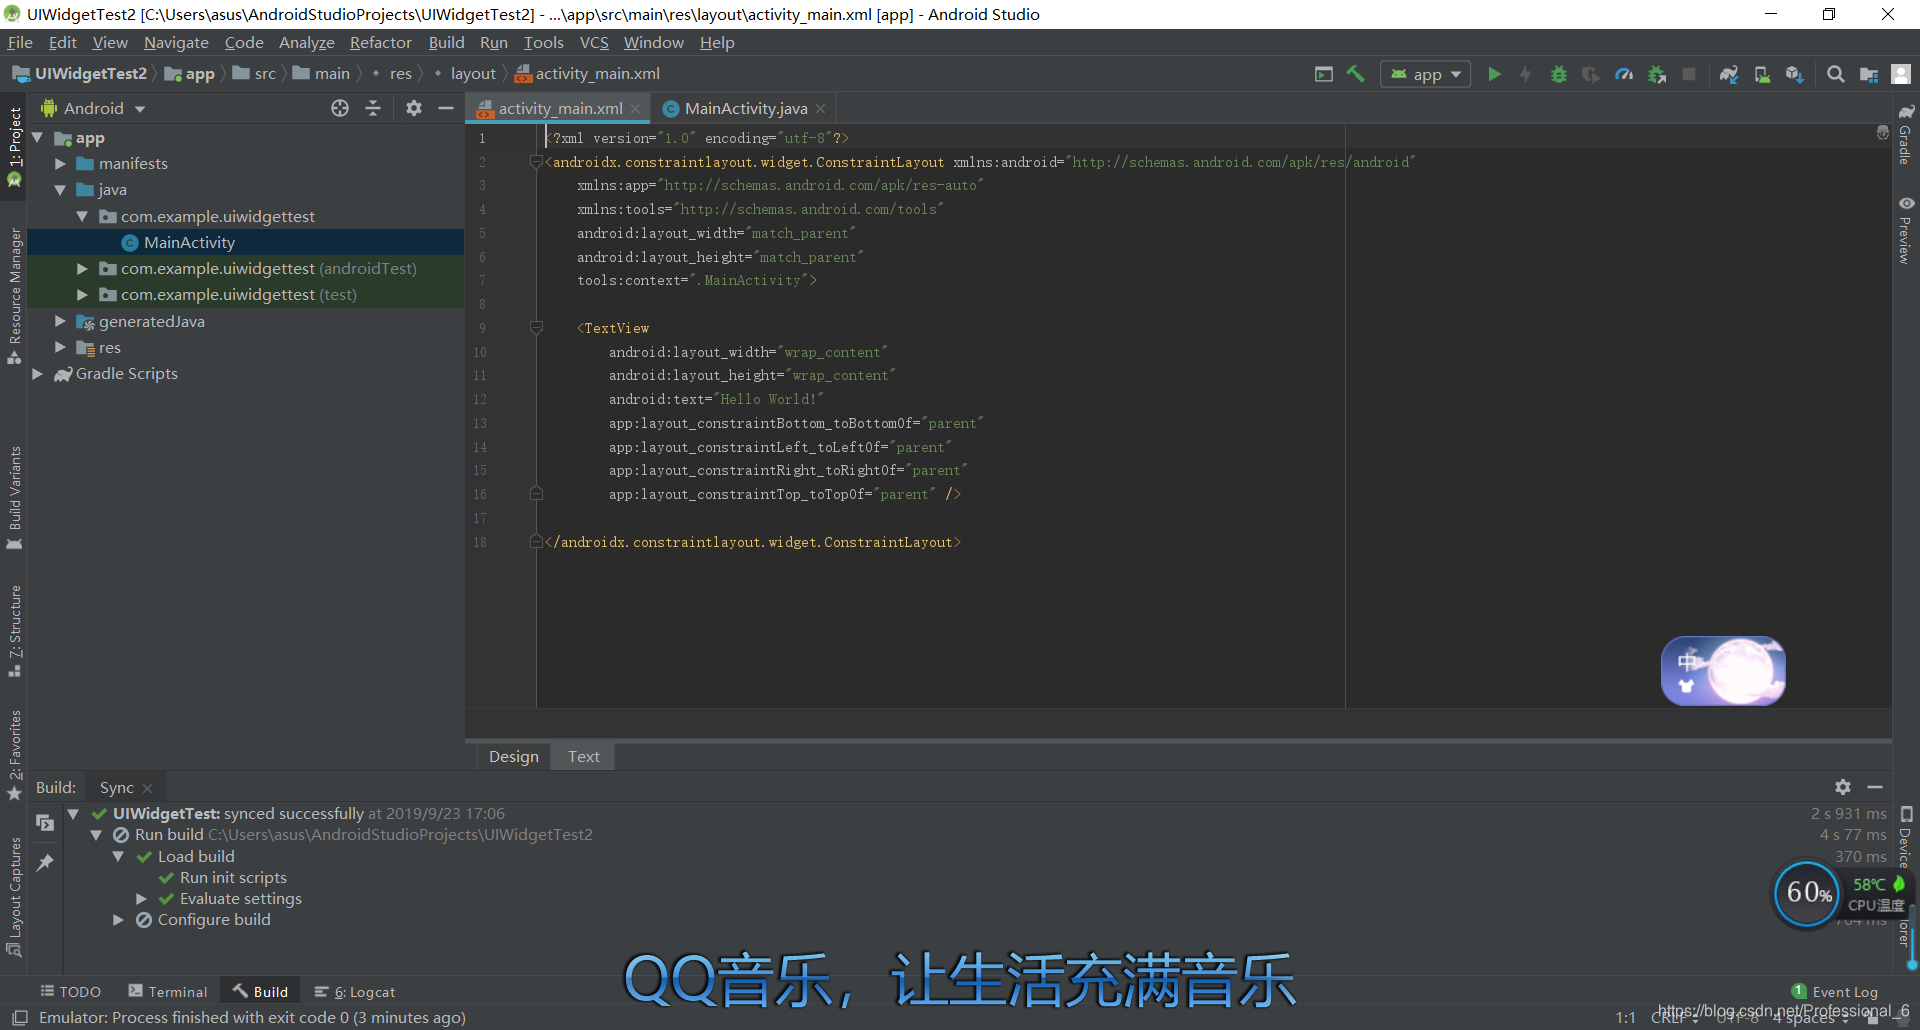Expand the res folder in project tree
The height and width of the screenshot is (1030, 1920).
coord(60,347)
